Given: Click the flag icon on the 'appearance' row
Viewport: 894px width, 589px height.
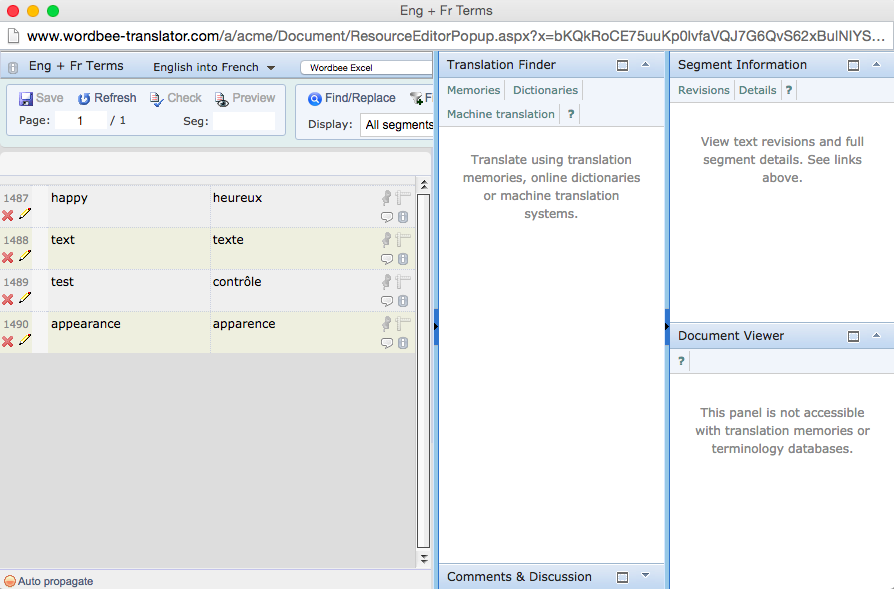Looking at the screenshot, I should (403, 324).
